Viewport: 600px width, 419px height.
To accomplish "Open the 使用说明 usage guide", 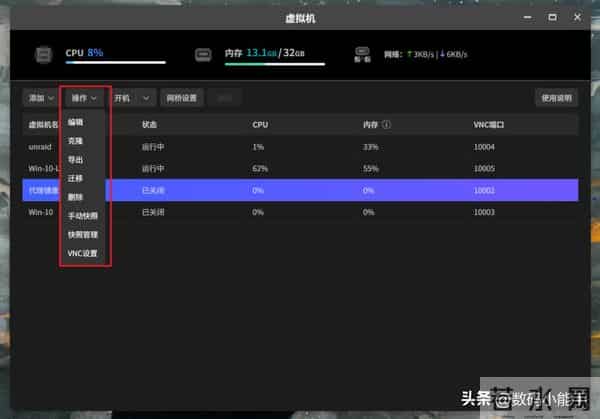I will point(556,98).
